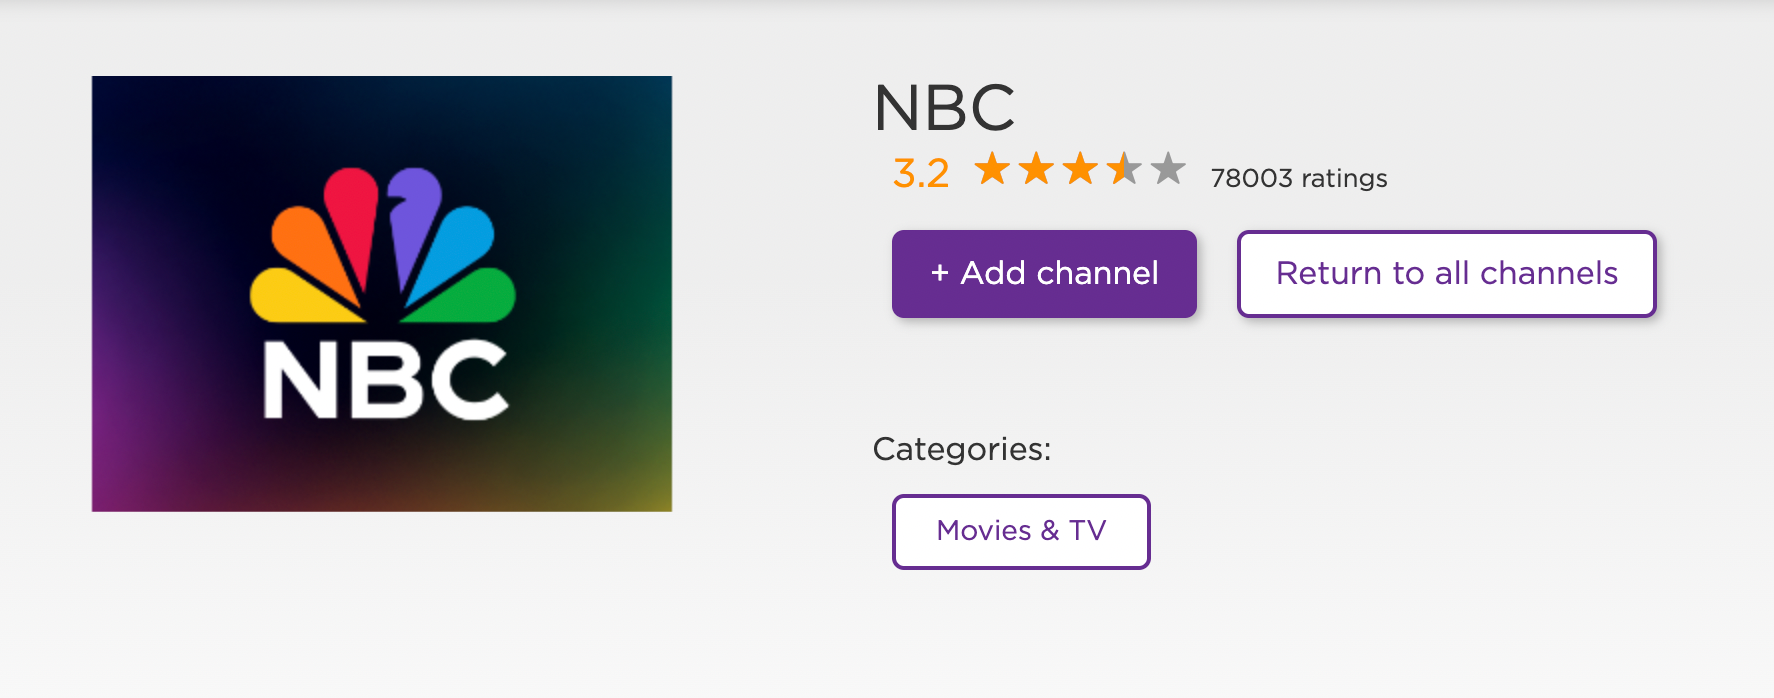1774x698 pixels.
Task: Toggle the half-filled fourth star
Action: [x=1124, y=170]
